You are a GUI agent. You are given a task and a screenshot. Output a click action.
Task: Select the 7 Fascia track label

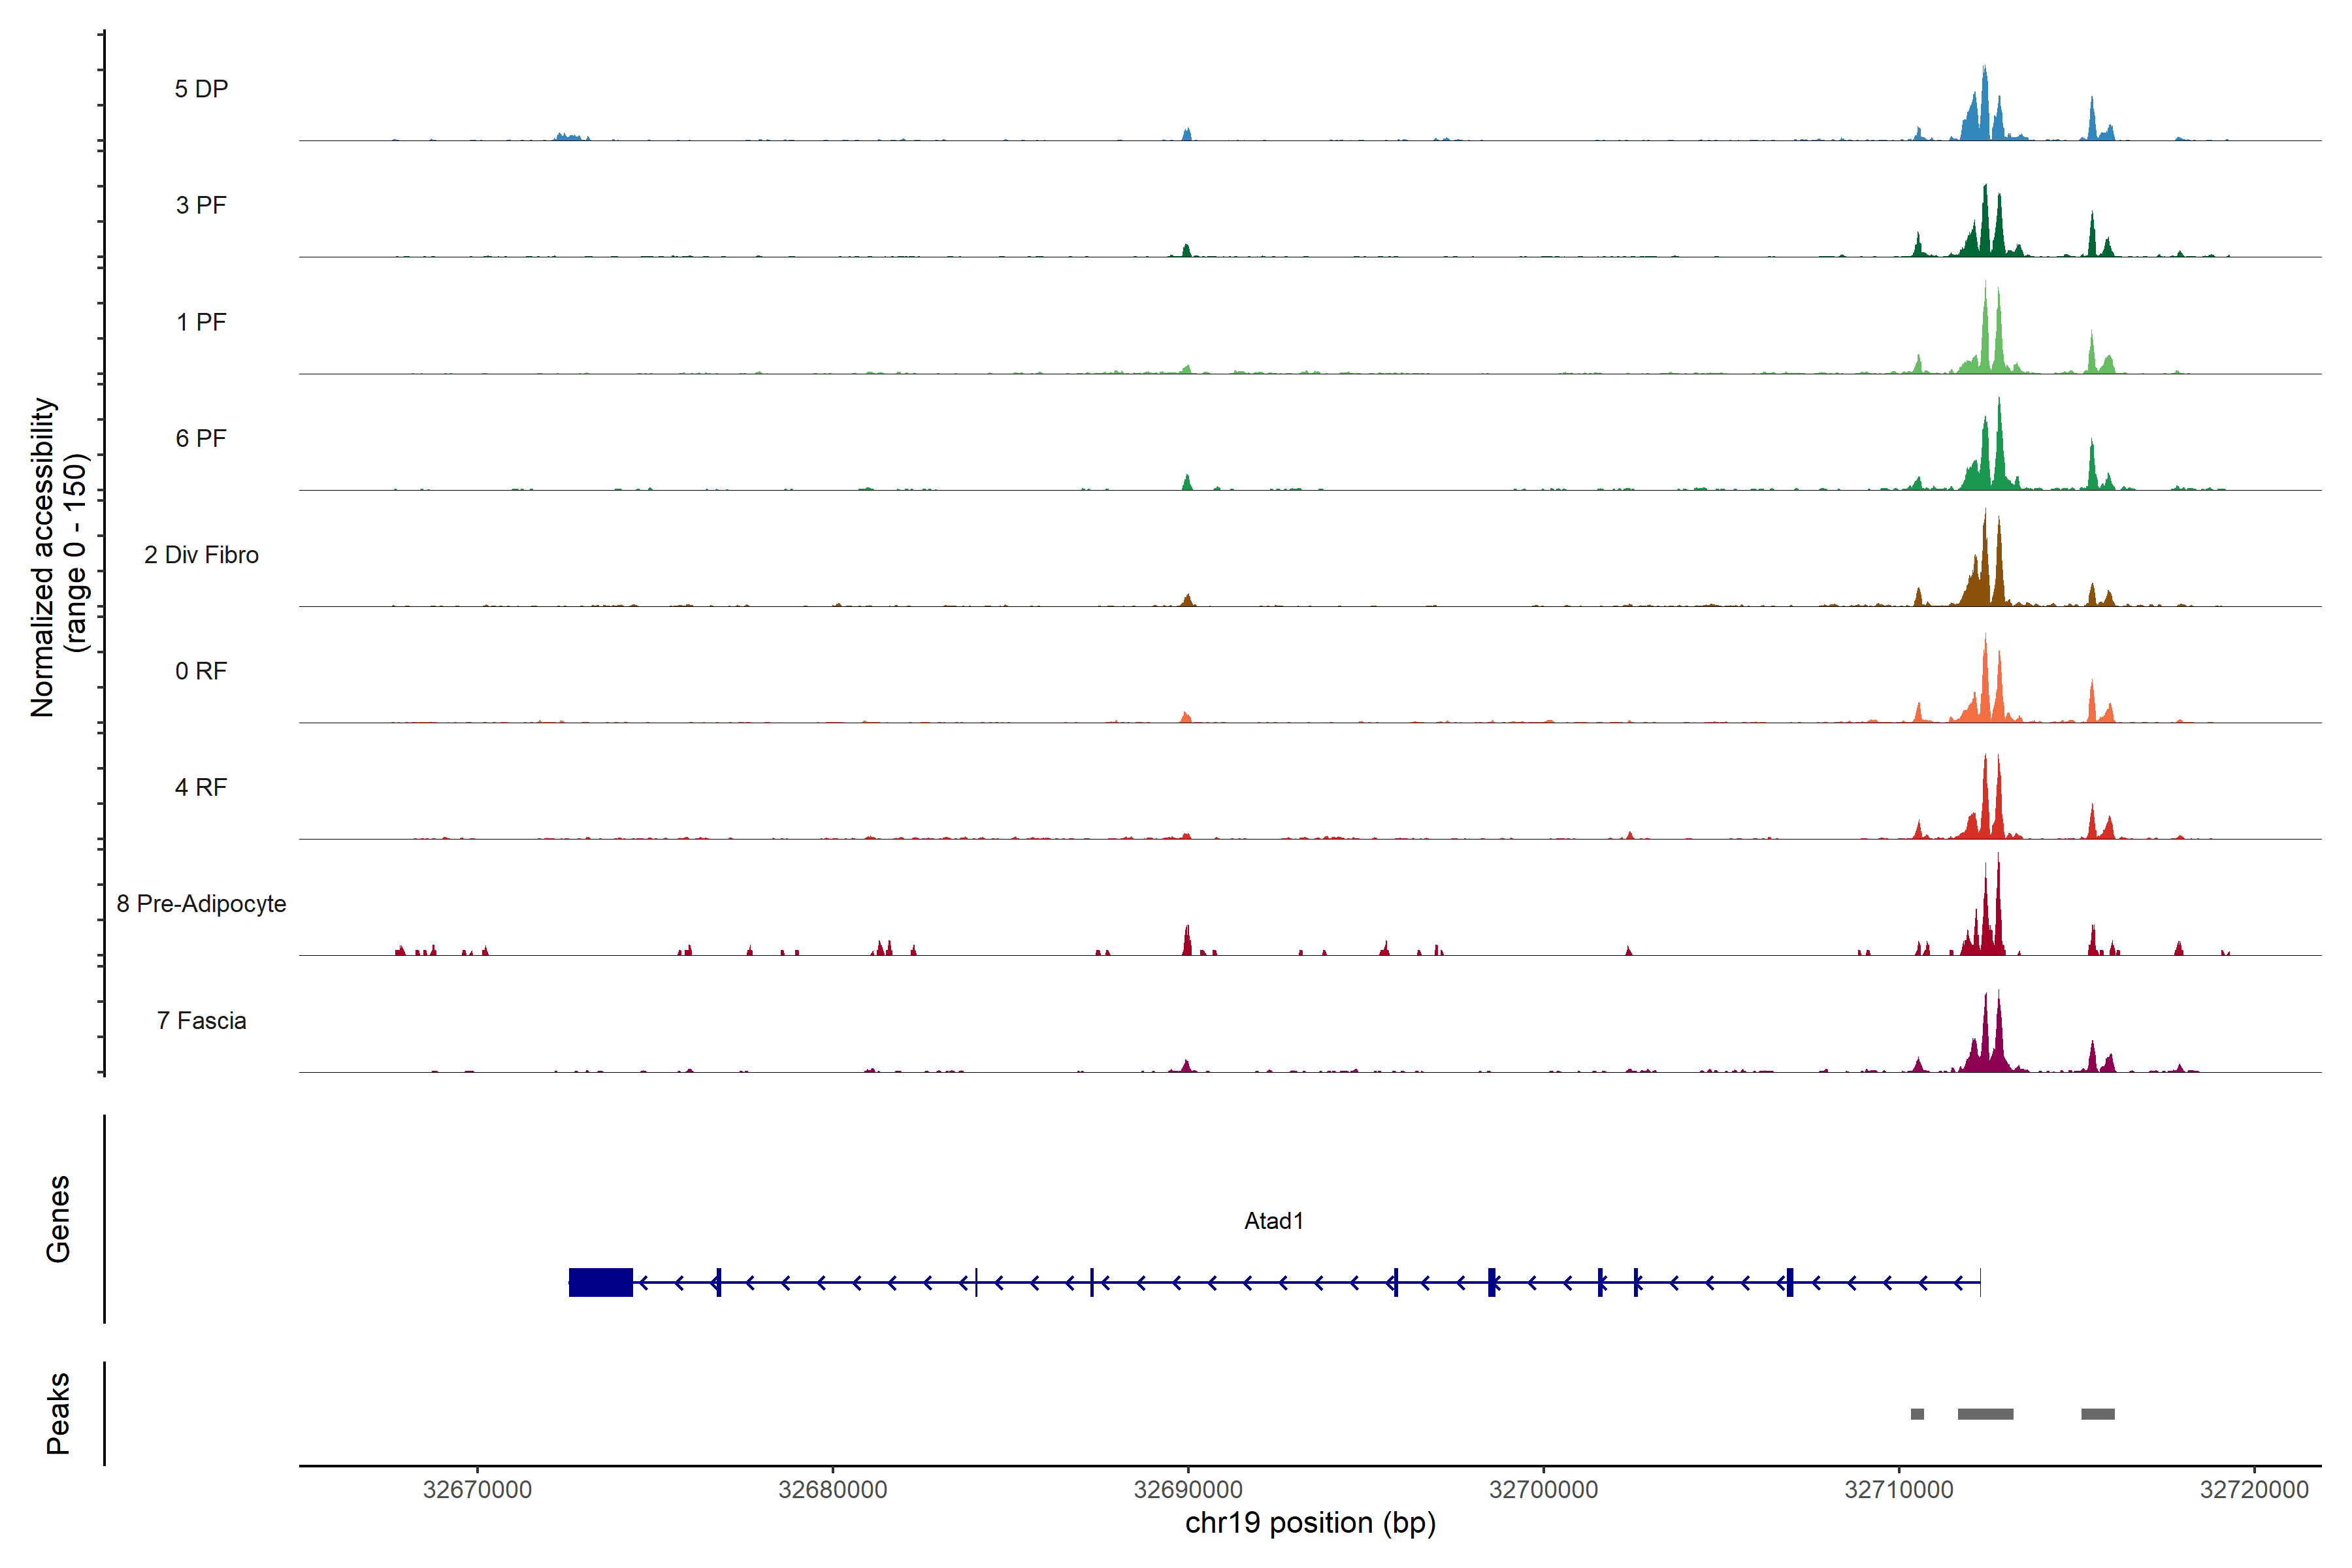201,1020
